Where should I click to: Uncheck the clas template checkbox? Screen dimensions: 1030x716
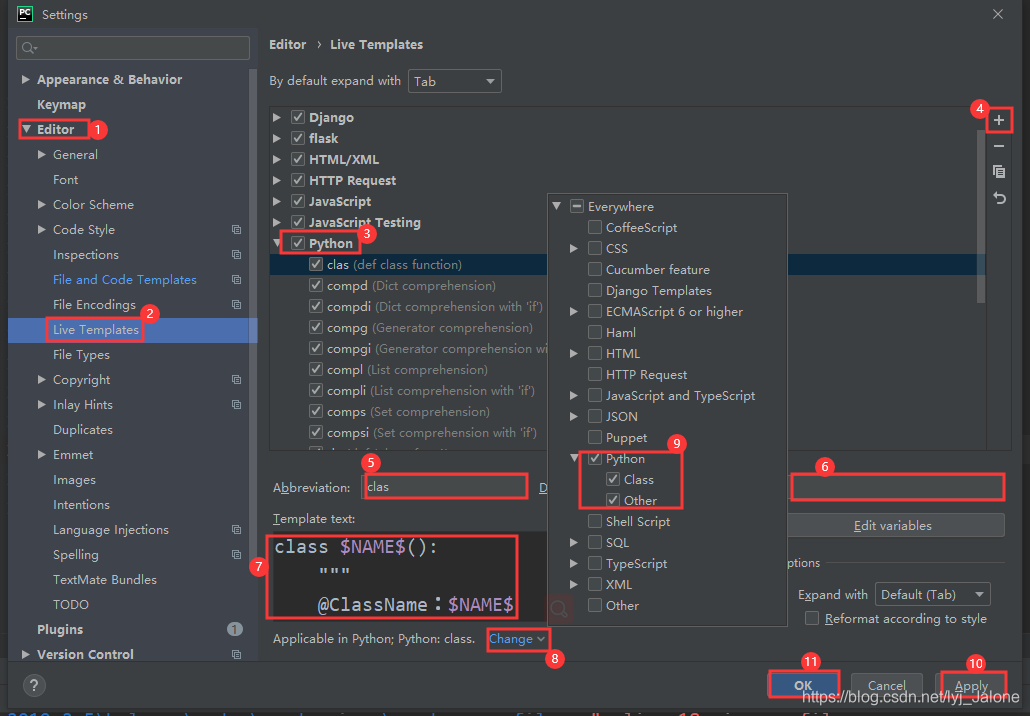pyautogui.click(x=316, y=264)
